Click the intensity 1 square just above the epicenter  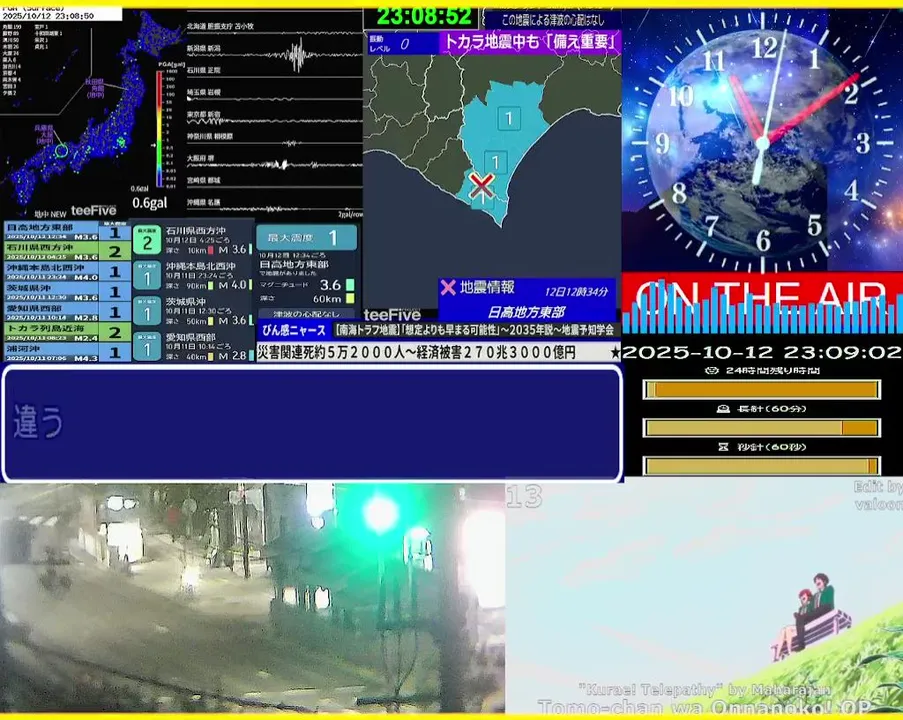tap(495, 162)
